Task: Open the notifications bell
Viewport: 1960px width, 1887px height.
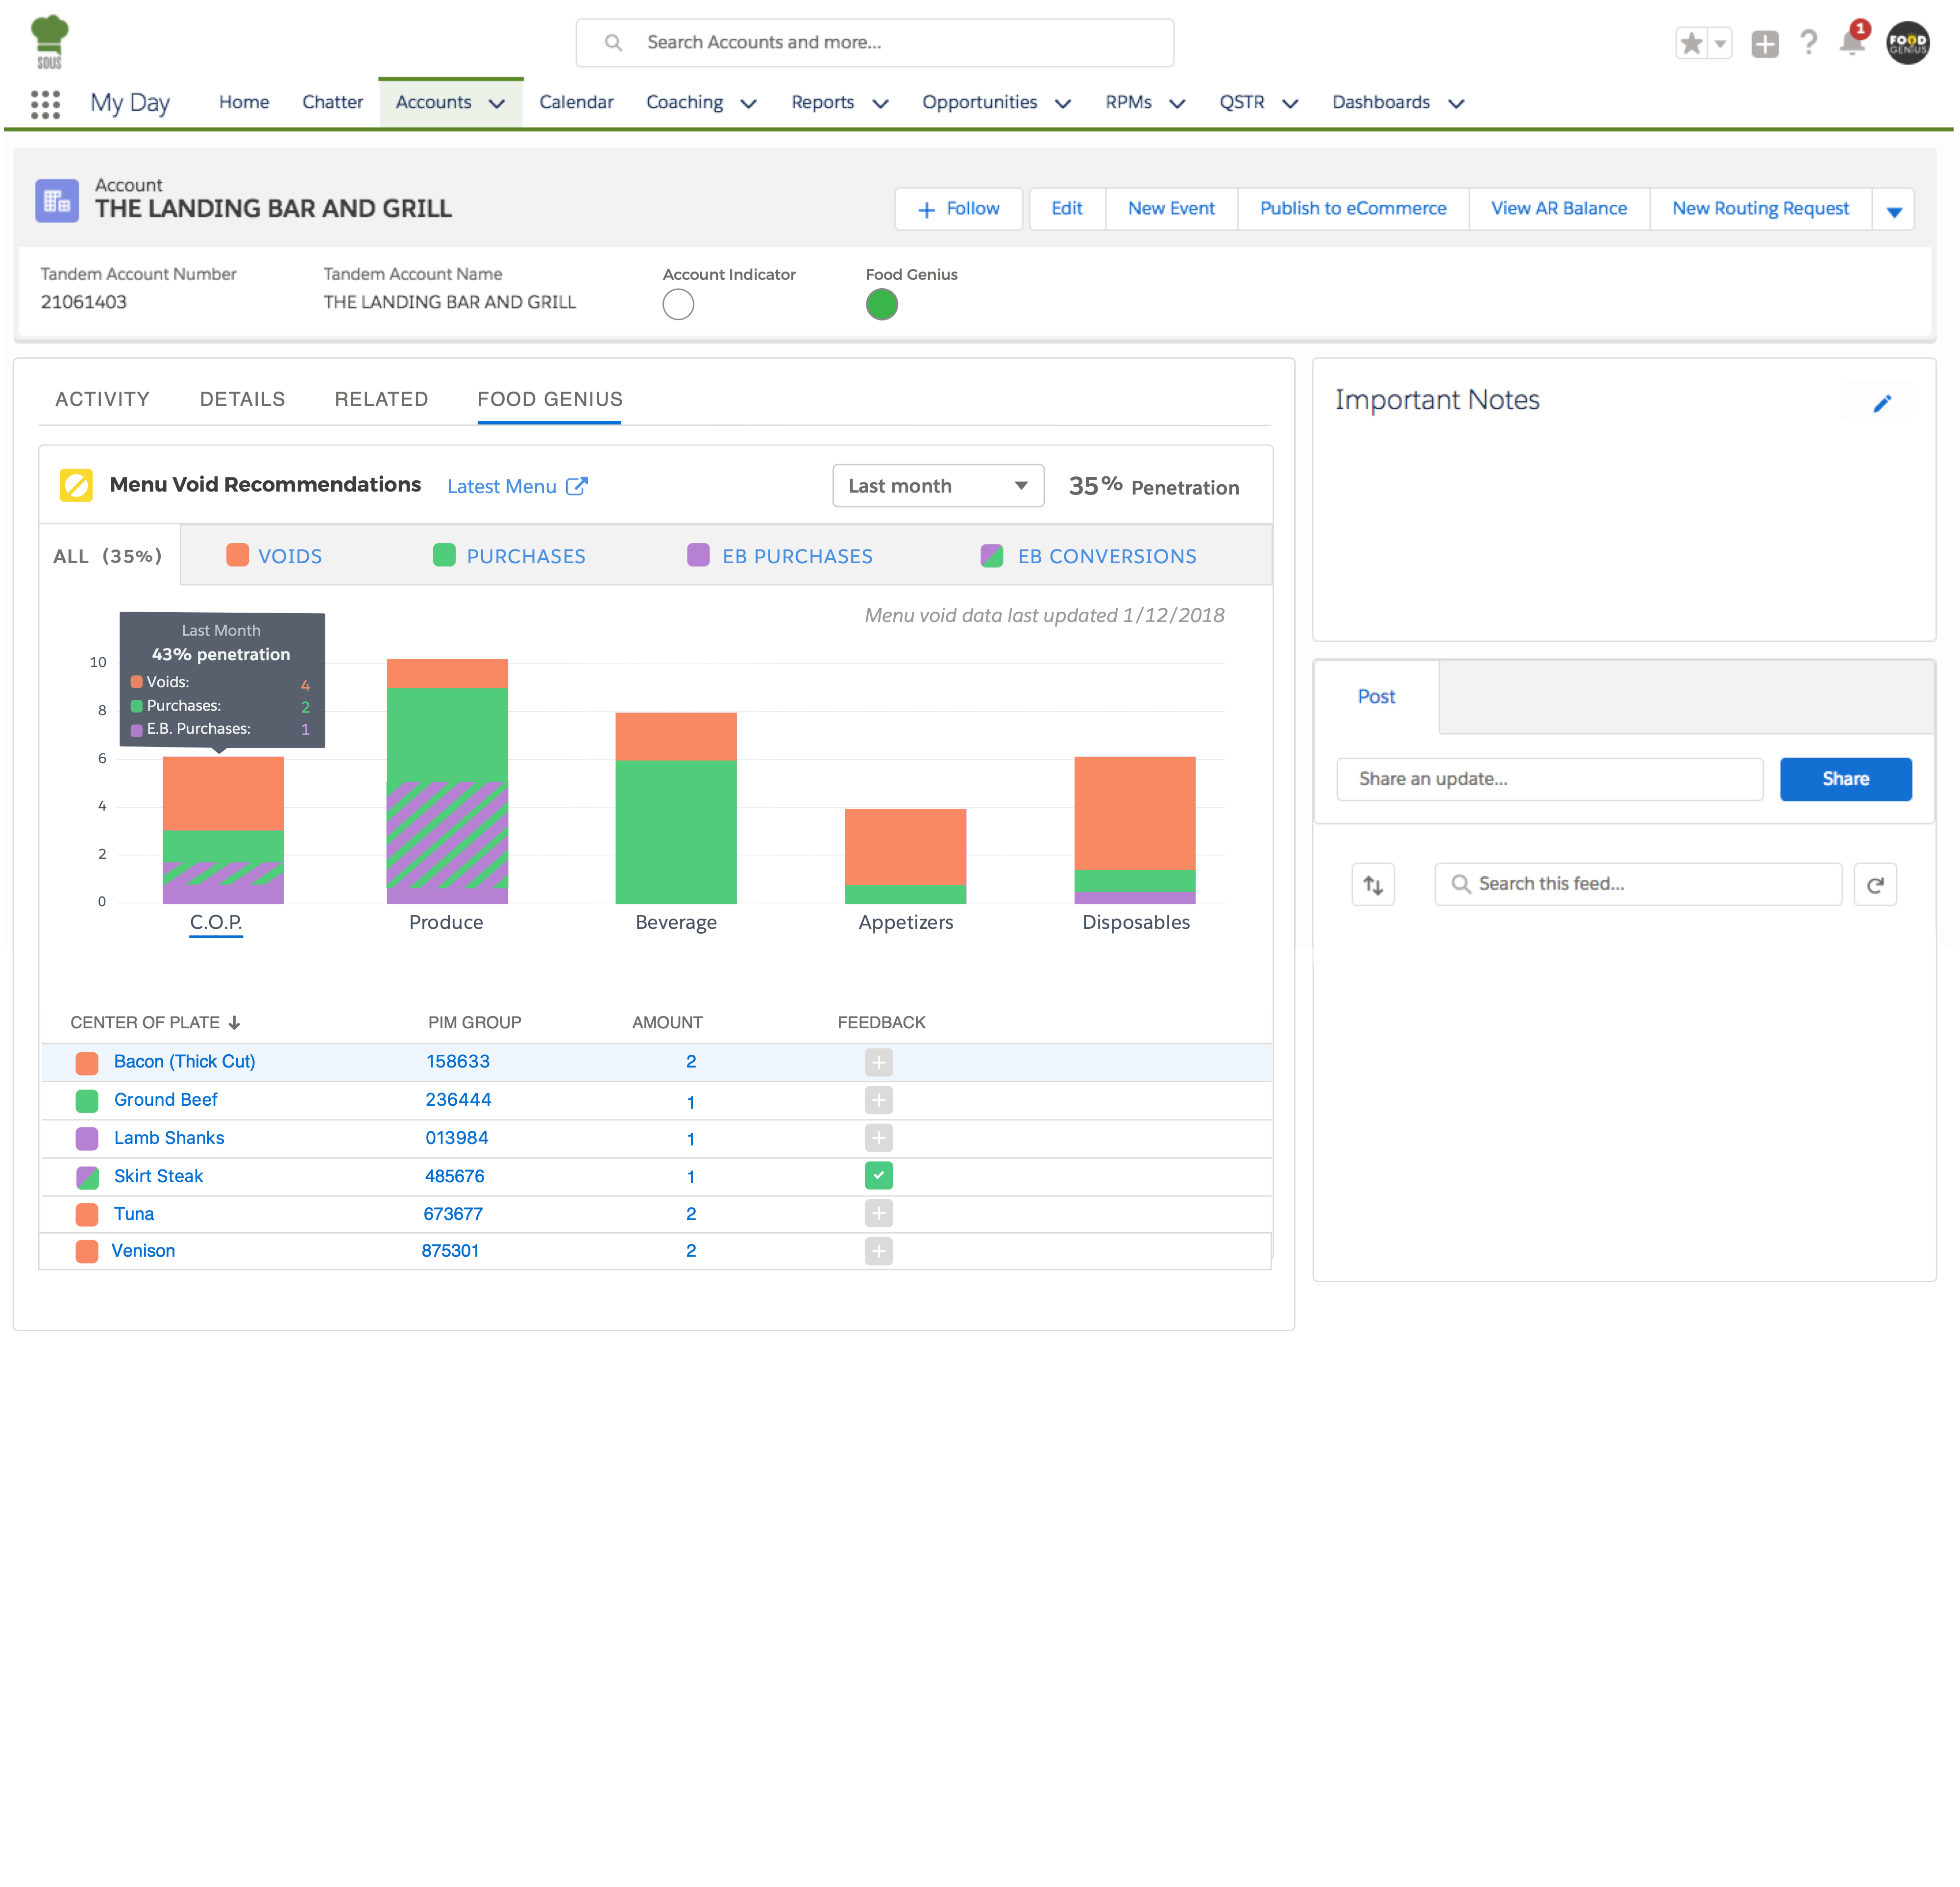Action: [x=1852, y=42]
